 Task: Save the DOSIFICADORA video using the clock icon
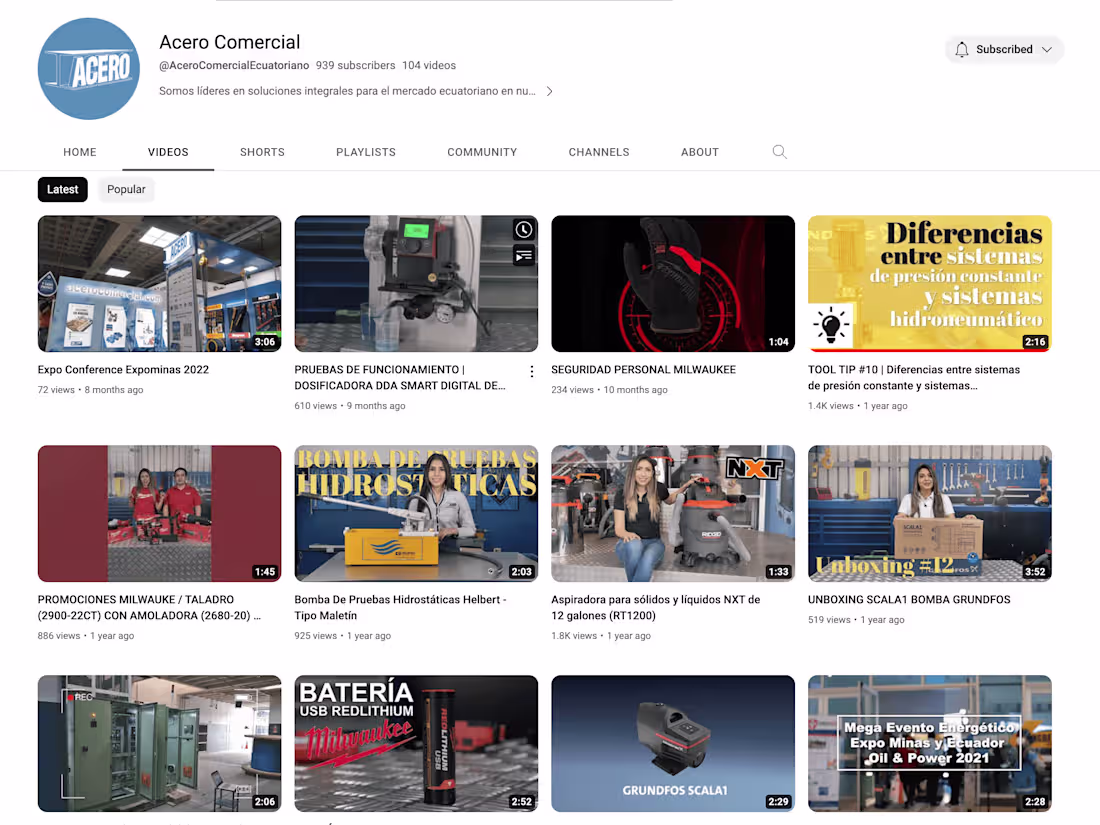[524, 229]
